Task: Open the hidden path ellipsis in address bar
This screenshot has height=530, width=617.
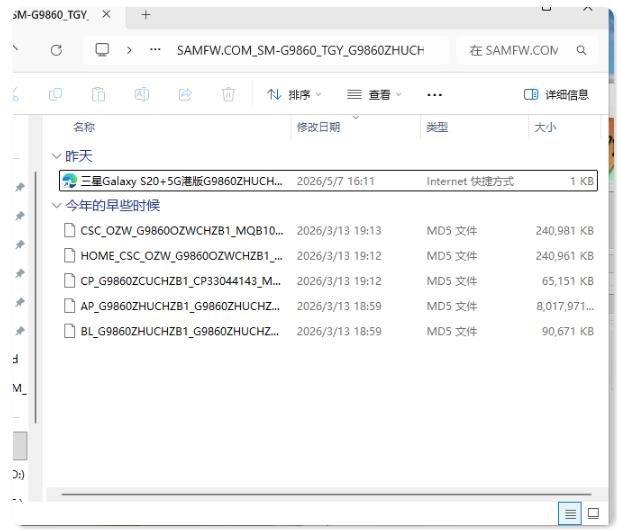Action: point(155,50)
